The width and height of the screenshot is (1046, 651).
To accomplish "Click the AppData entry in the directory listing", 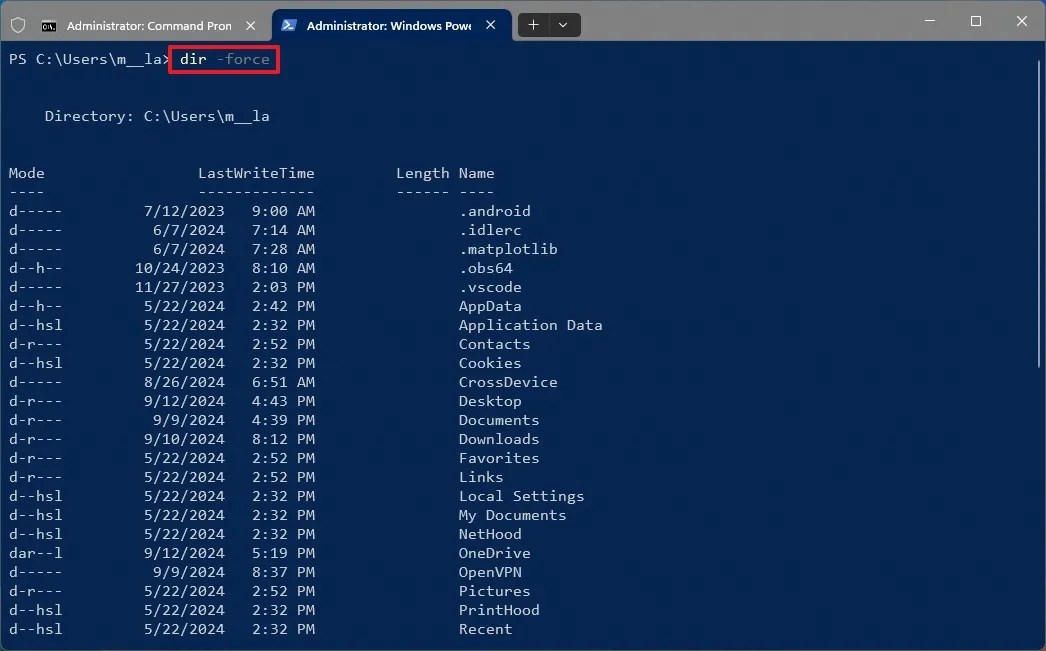I will (489, 306).
